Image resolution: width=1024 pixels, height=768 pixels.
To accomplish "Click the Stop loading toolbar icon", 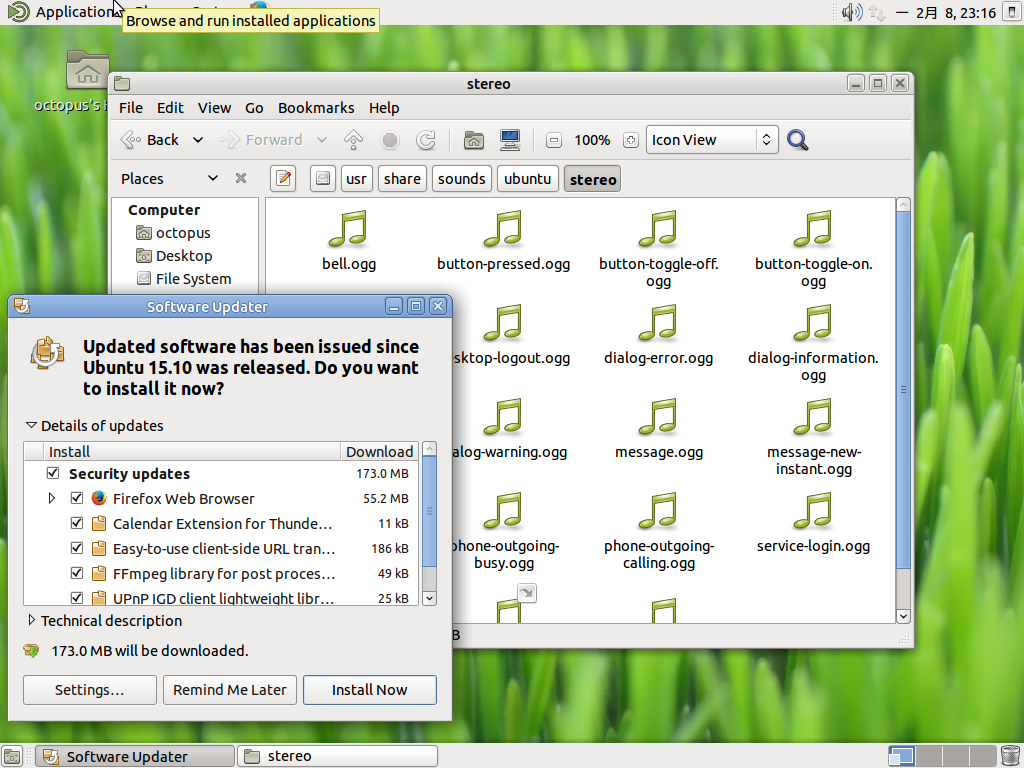I will (390, 140).
